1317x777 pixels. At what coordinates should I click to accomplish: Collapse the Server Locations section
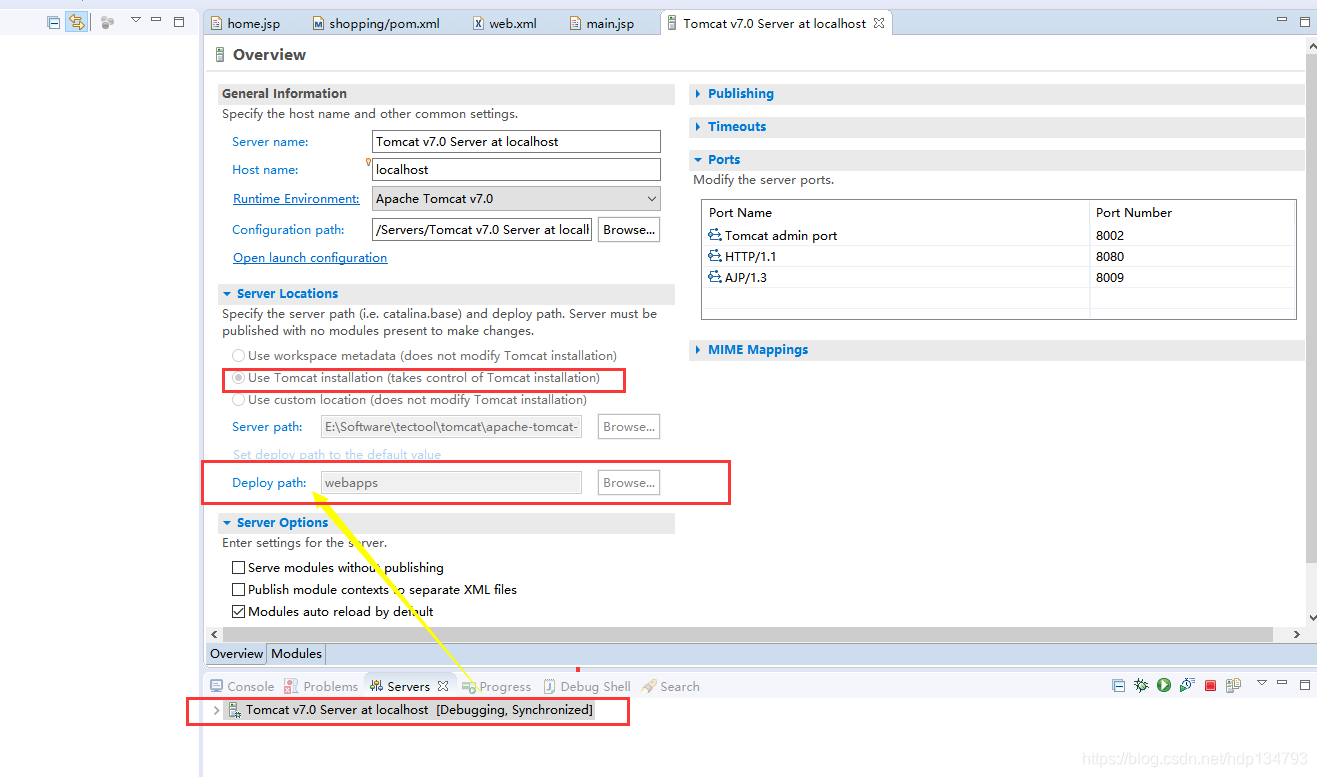227,294
